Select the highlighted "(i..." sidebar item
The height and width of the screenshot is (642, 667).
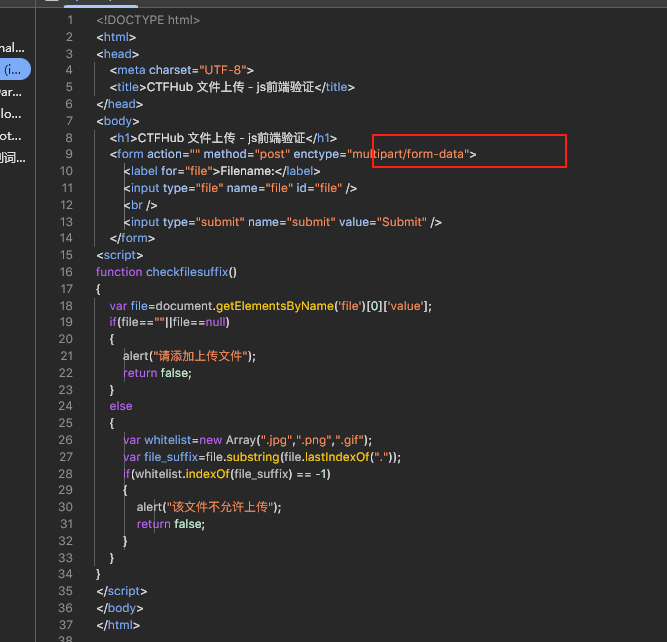14,69
